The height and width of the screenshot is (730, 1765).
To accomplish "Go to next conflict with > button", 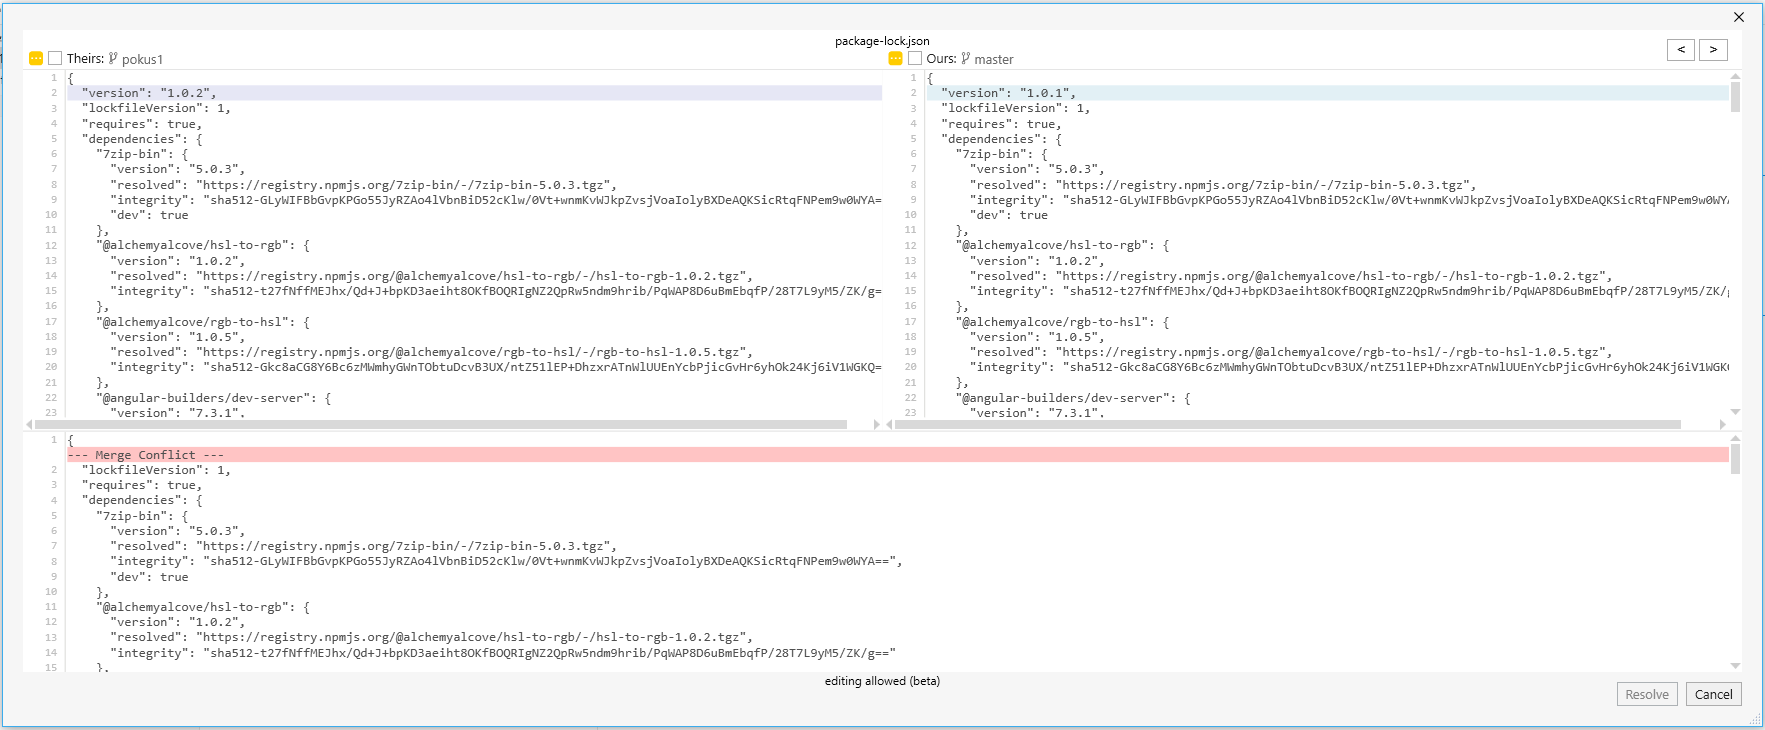I will point(1713,49).
